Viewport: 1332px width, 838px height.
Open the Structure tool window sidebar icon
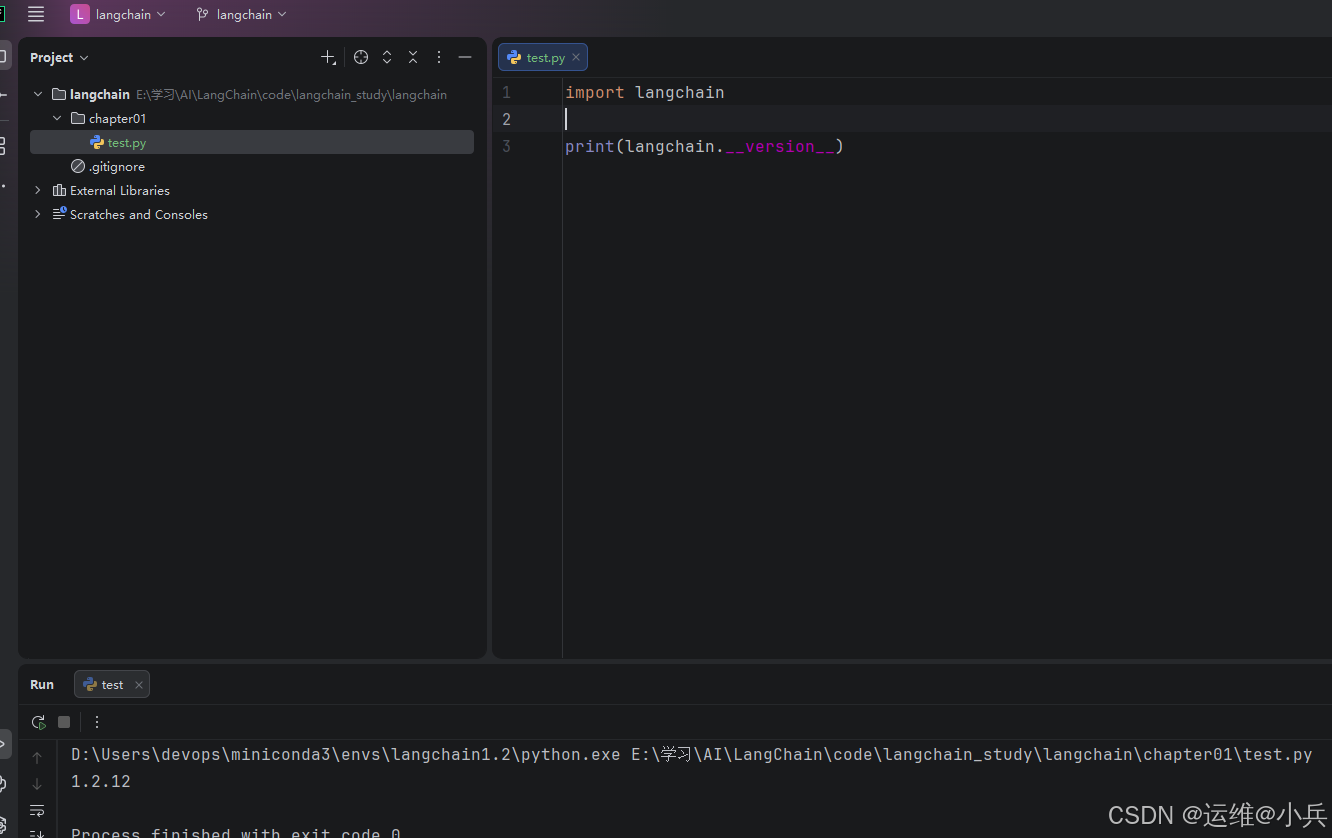coord(3,146)
